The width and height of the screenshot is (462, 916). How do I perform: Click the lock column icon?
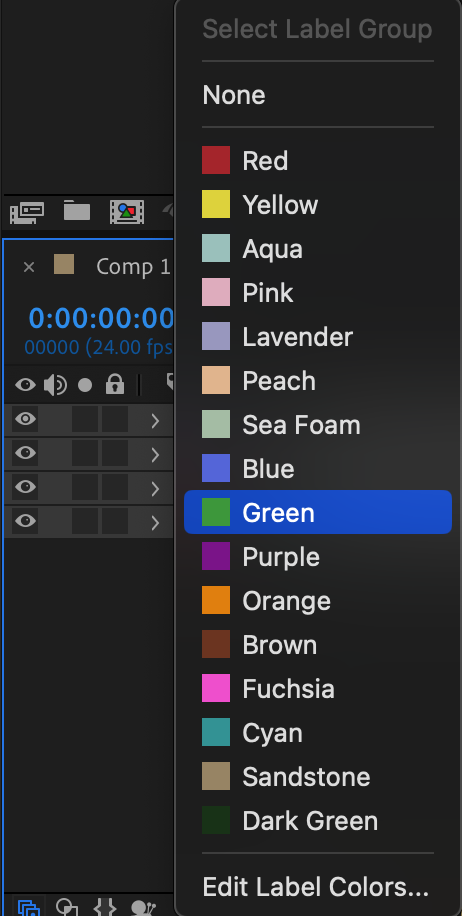[115, 384]
